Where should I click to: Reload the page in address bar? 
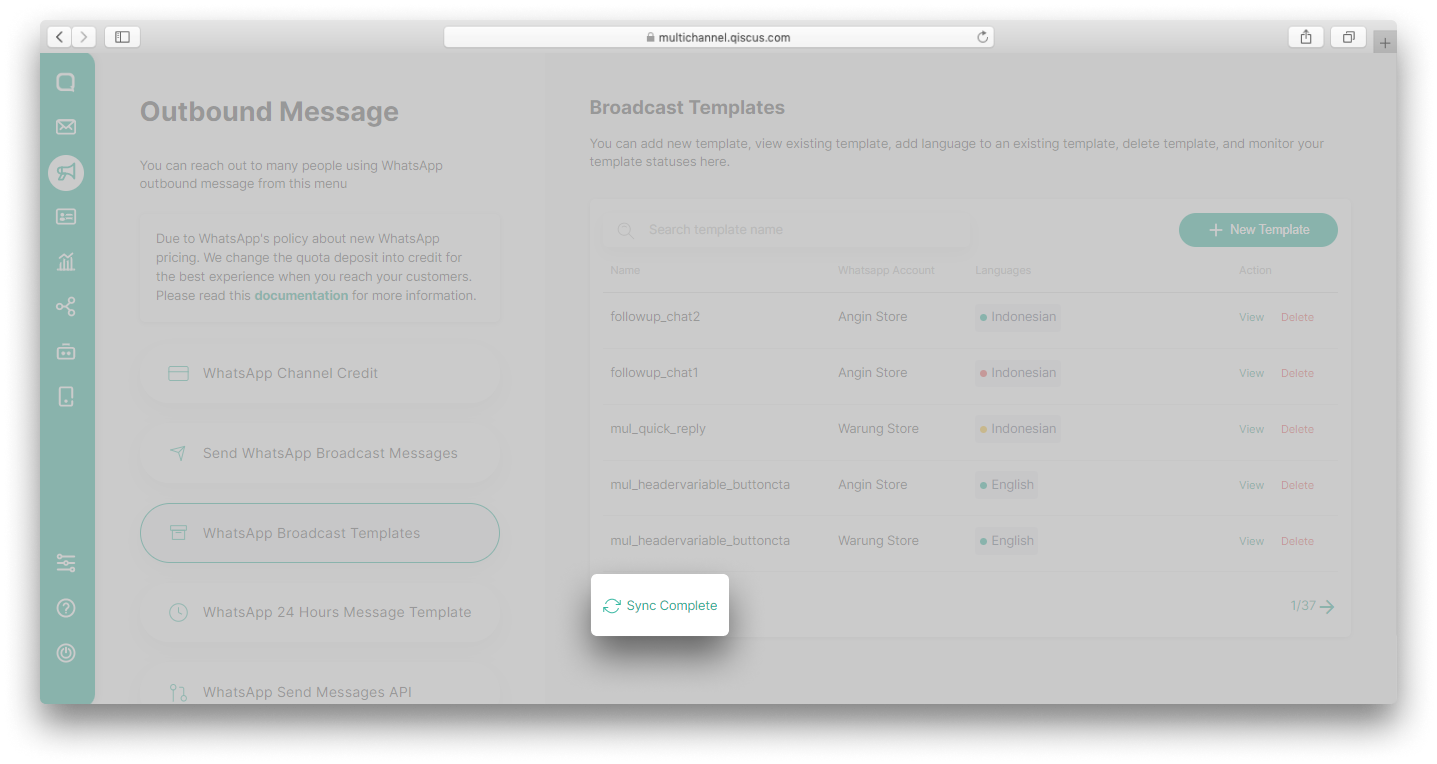point(983,37)
